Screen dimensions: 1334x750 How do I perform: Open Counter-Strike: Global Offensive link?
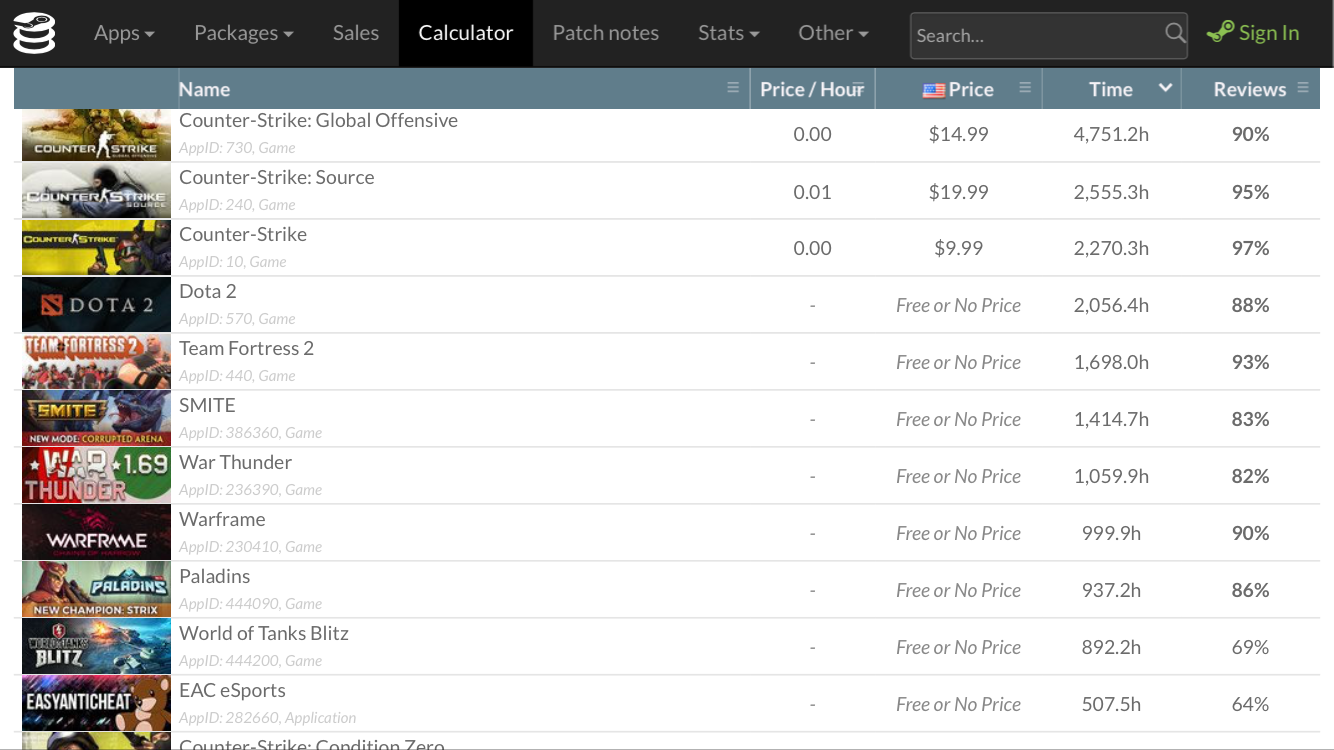[318, 120]
